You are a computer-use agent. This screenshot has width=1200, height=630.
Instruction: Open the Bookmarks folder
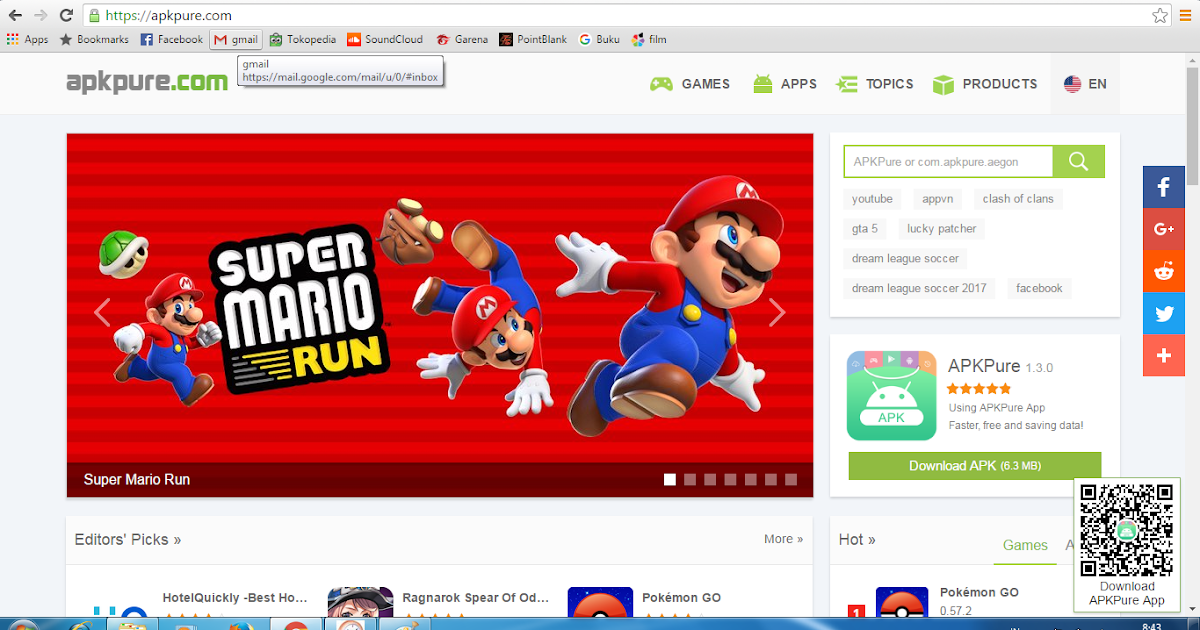pyautogui.click(x=95, y=40)
